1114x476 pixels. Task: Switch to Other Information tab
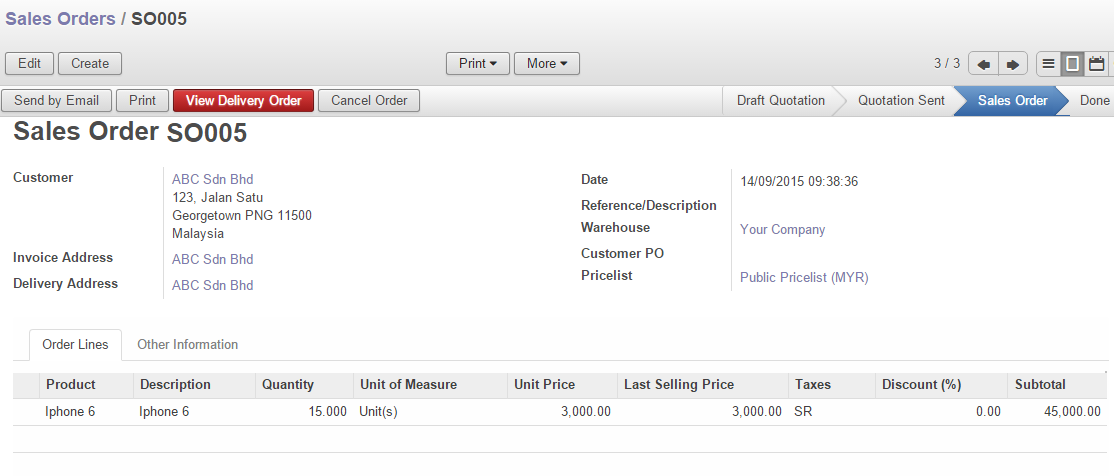click(187, 345)
